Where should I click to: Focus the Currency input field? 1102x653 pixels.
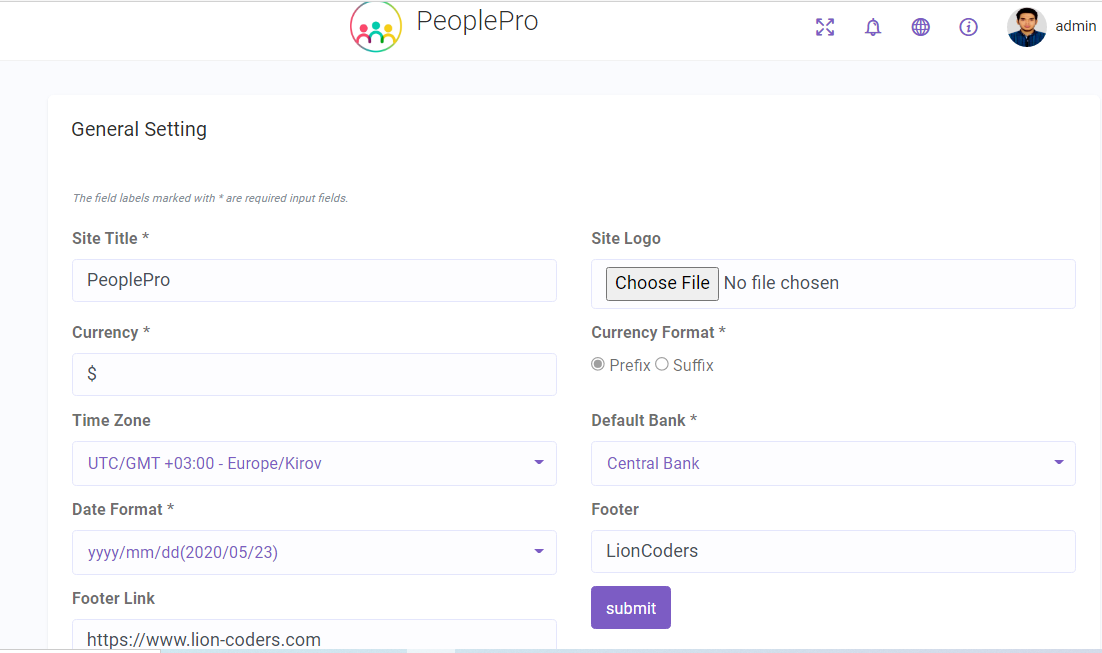314,374
